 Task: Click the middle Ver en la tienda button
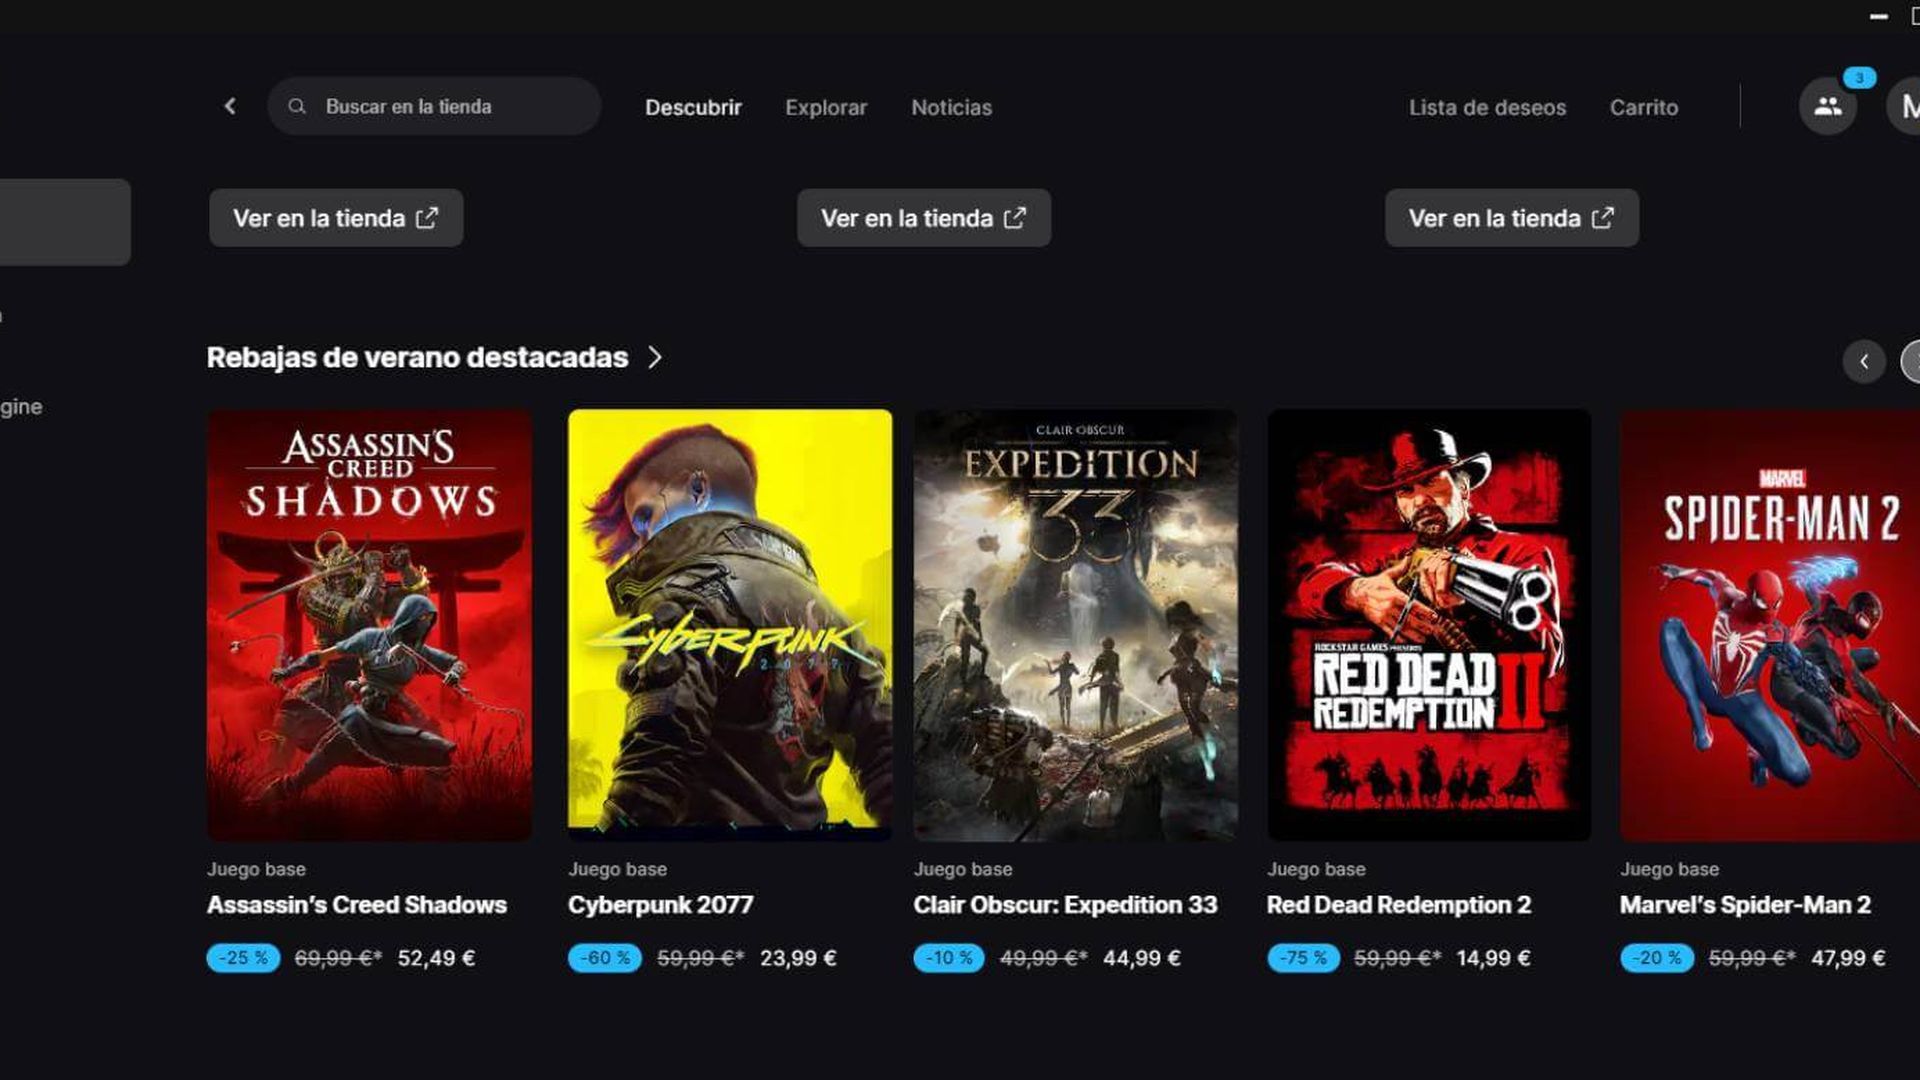coord(923,218)
